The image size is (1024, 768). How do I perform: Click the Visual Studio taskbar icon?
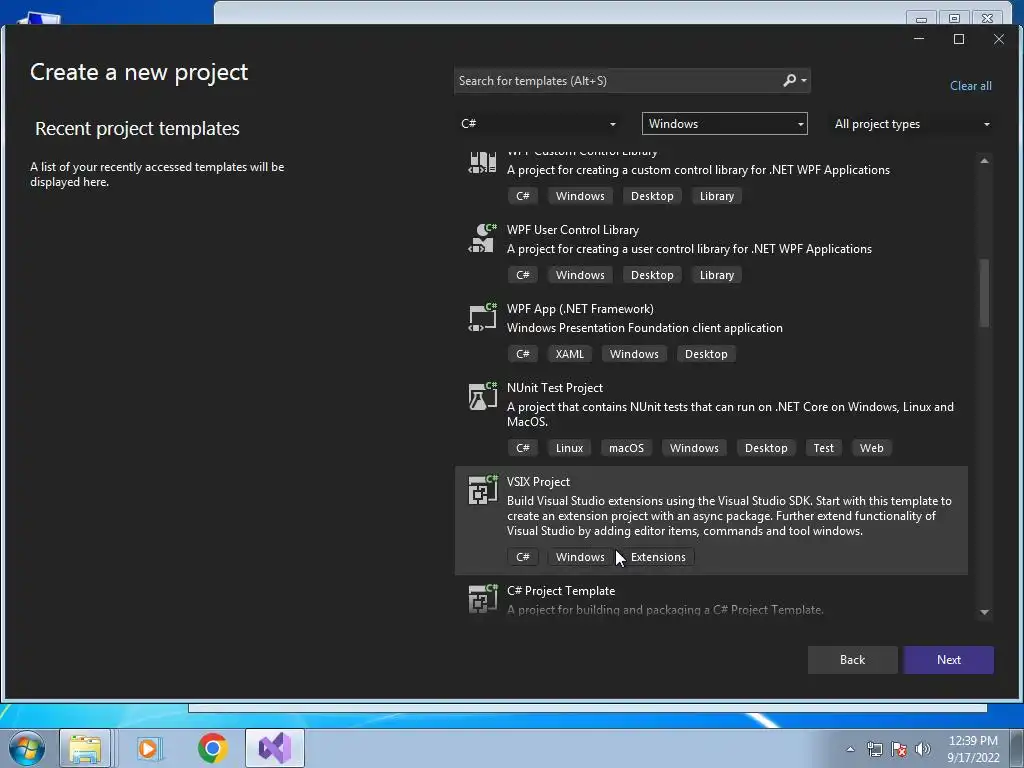tap(275, 748)
